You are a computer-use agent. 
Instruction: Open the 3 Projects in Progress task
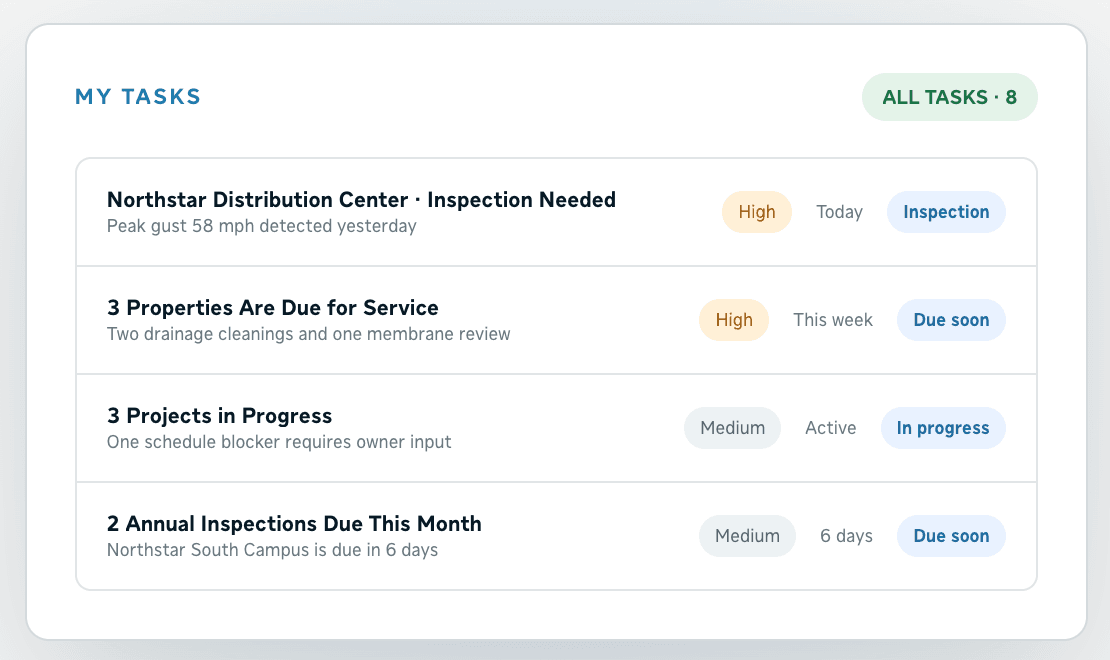pos(219,416)
